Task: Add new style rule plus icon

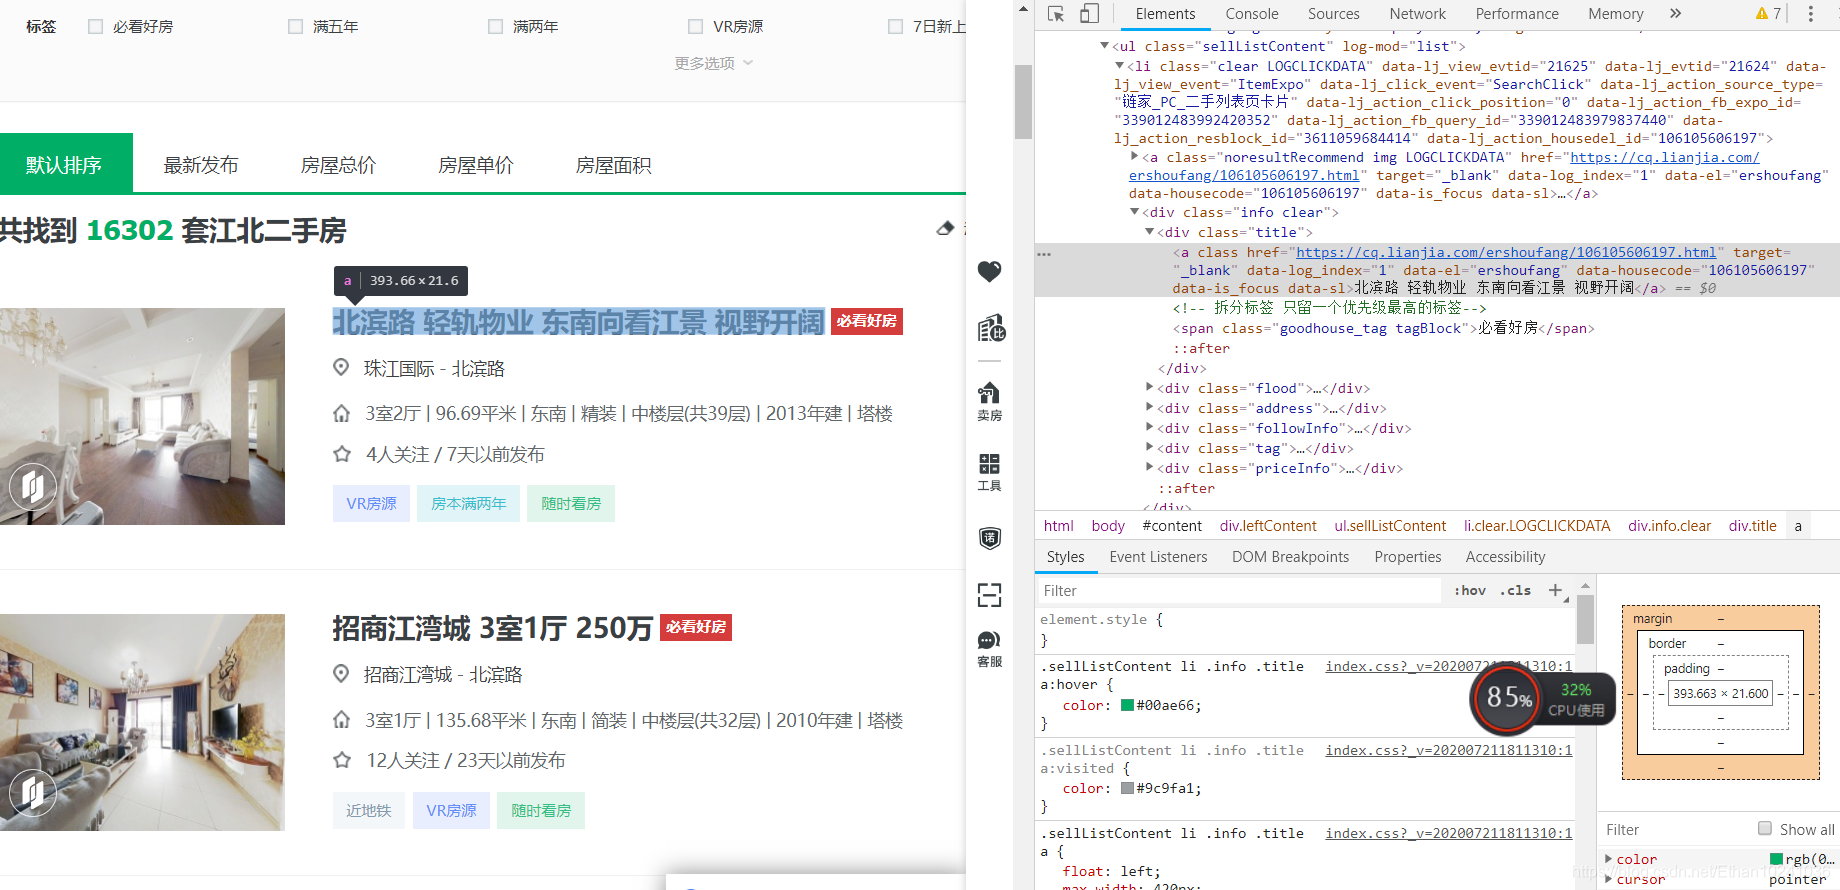Action: [x=1556, y=591]
